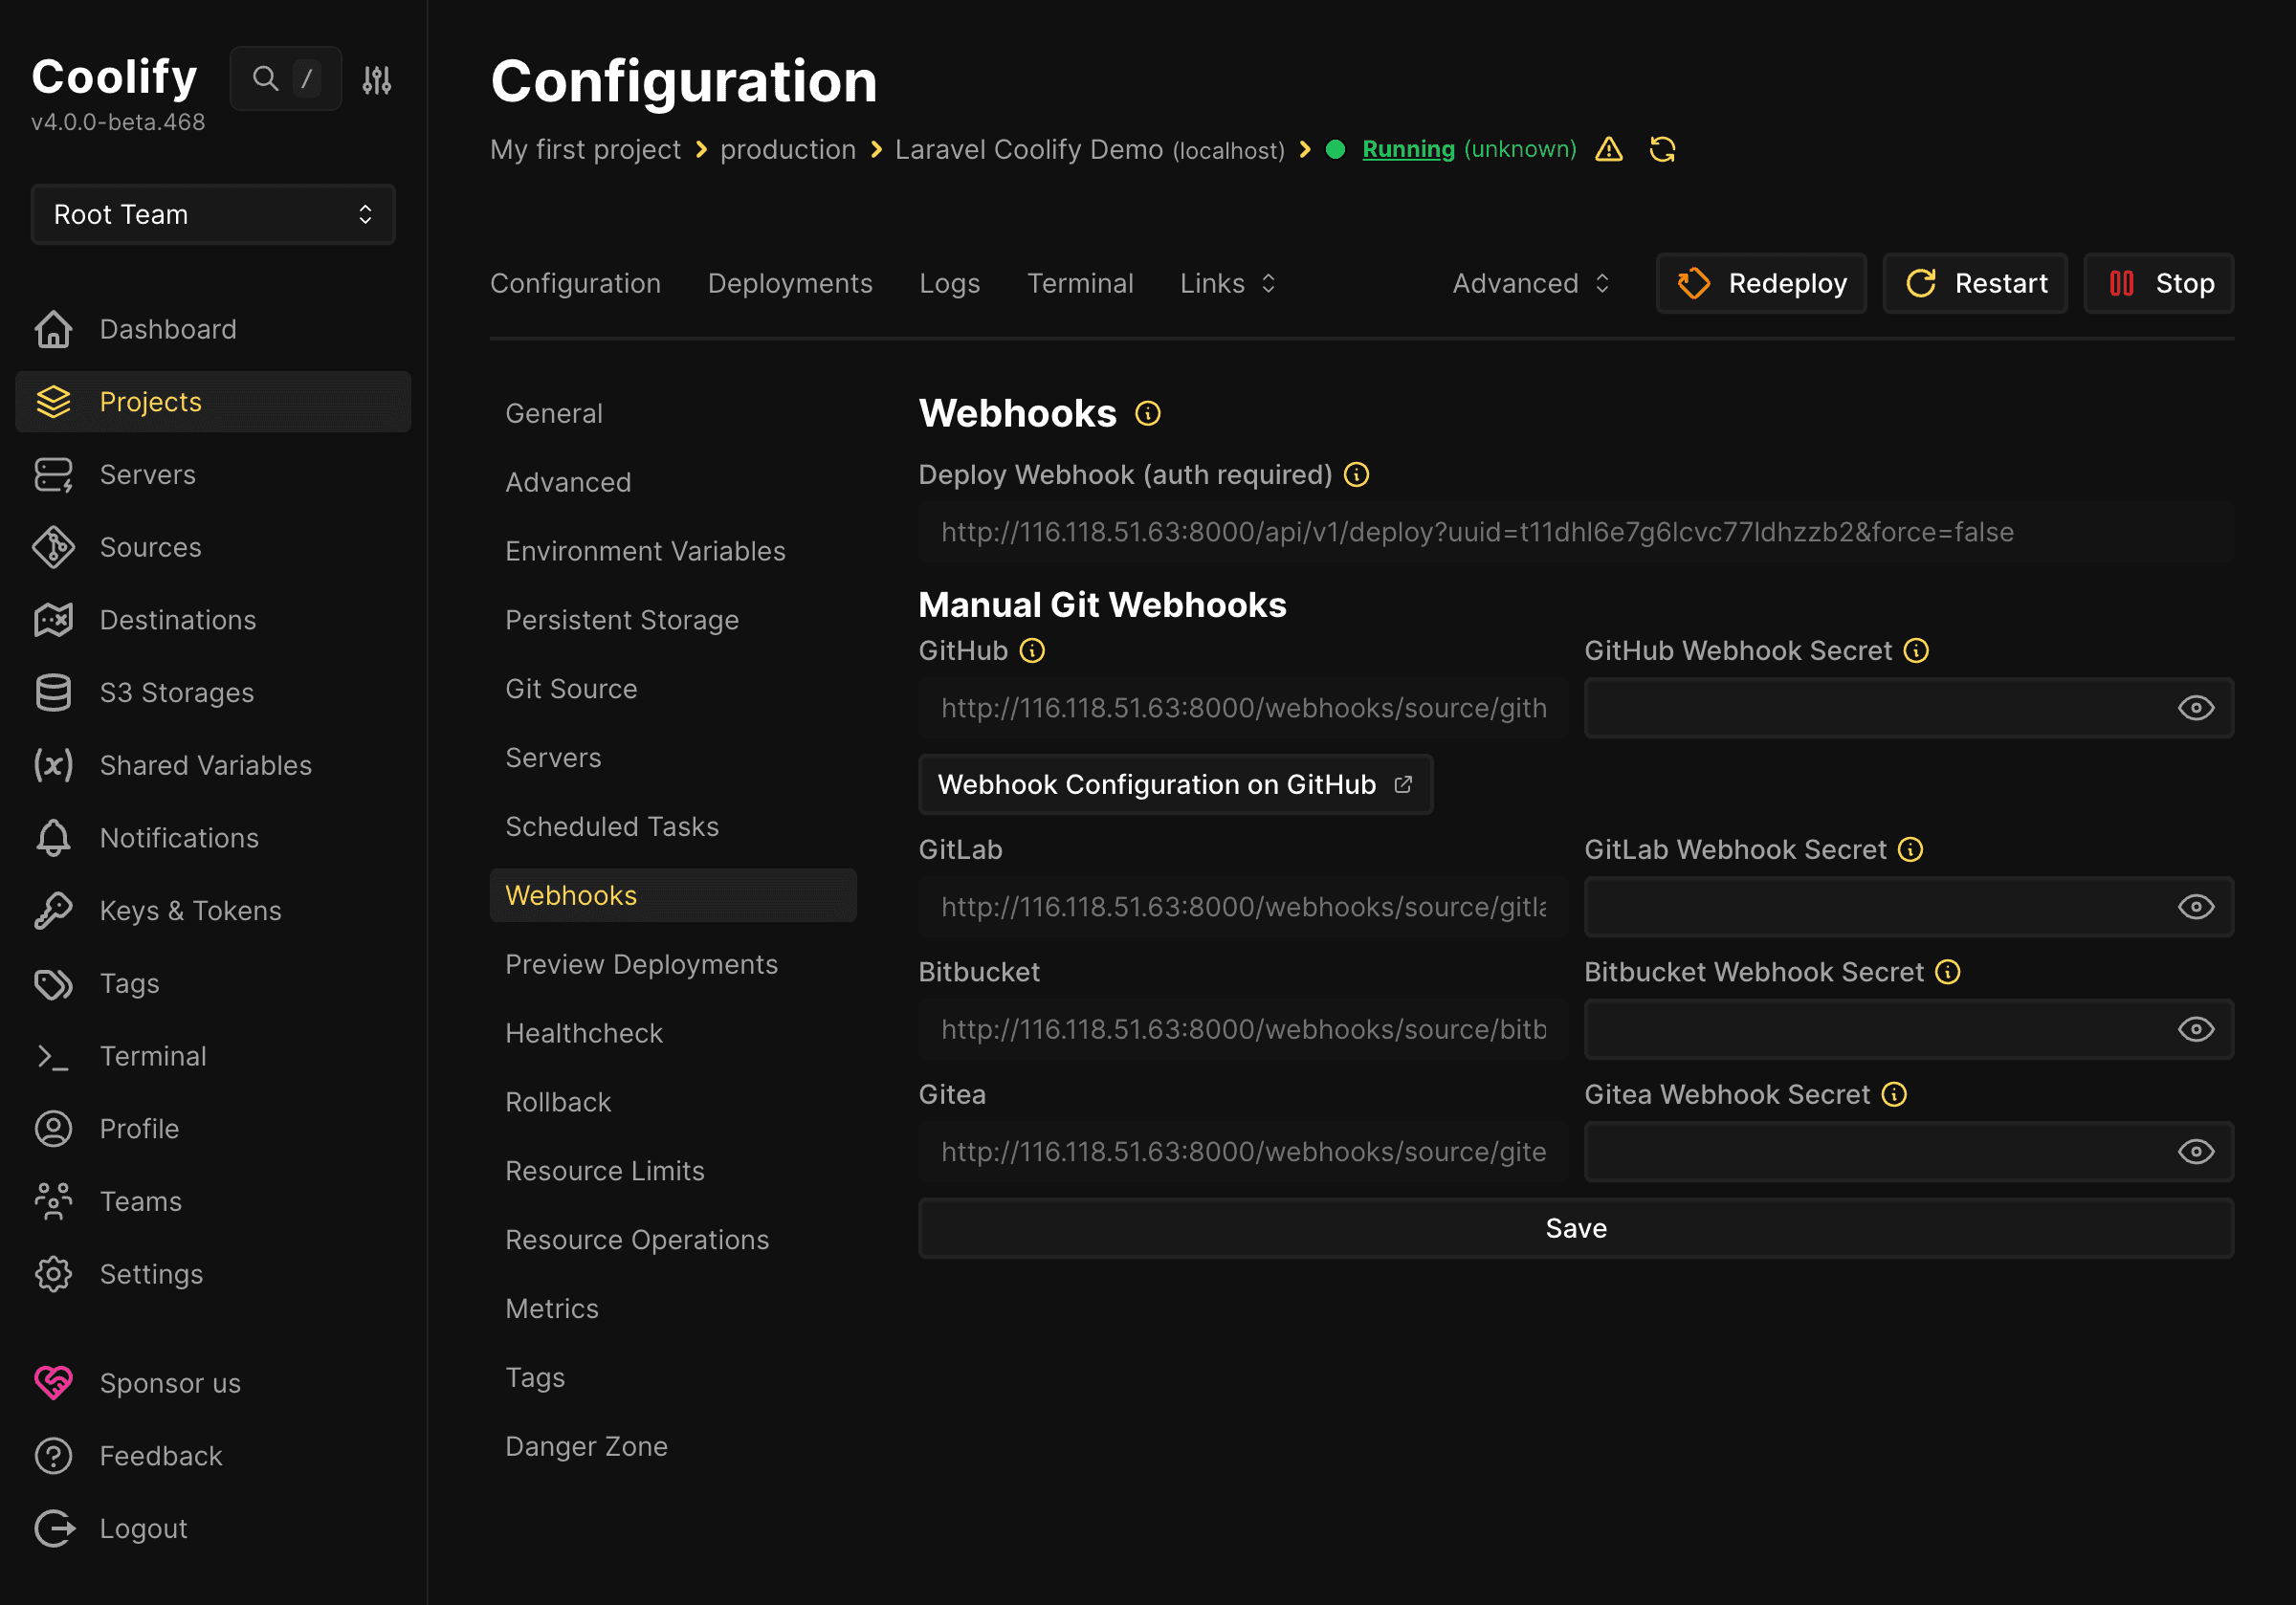Click the info icon next to GitHub label

tap(1032, 651)
